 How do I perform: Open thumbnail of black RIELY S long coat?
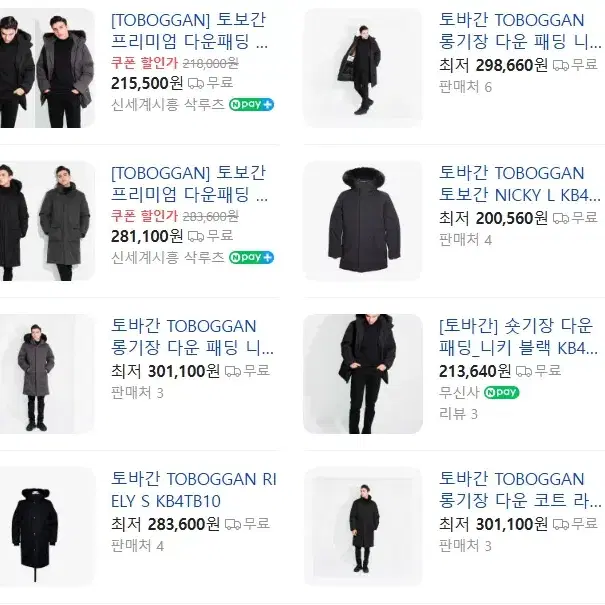[47, 527]
